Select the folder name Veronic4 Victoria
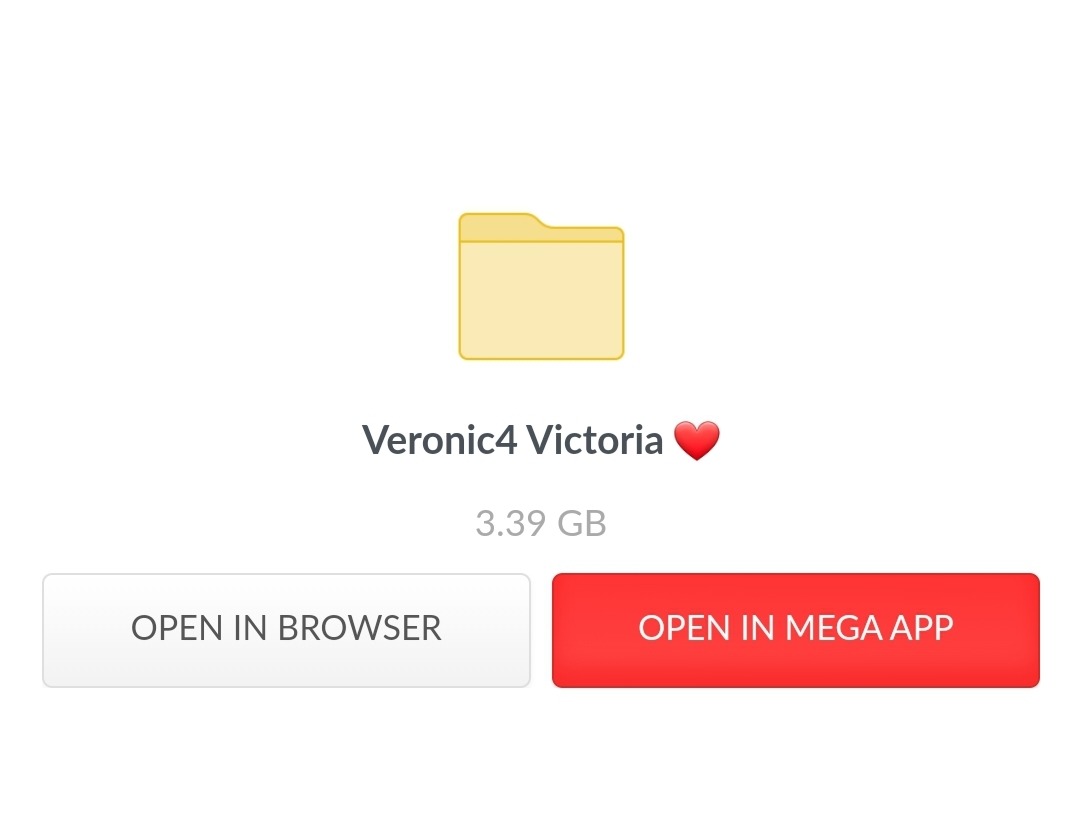 [x=512, y=440]
